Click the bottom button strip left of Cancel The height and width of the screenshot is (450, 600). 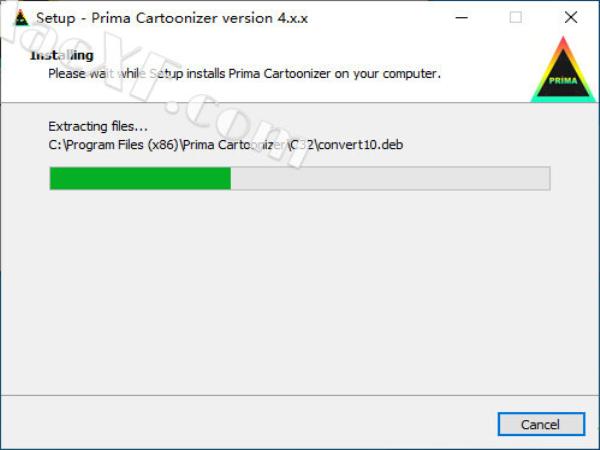point(249,423)
